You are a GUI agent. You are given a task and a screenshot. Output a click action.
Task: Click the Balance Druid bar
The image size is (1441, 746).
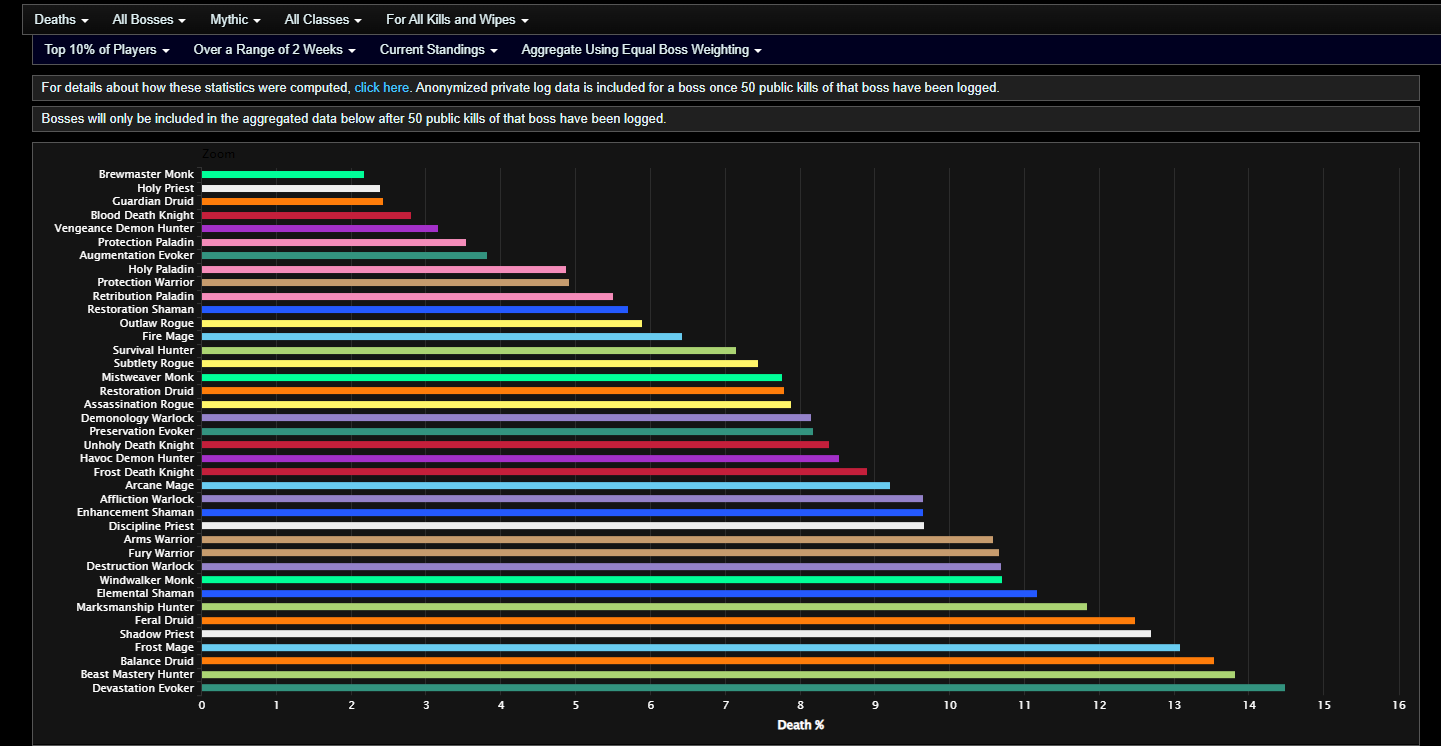708,661
